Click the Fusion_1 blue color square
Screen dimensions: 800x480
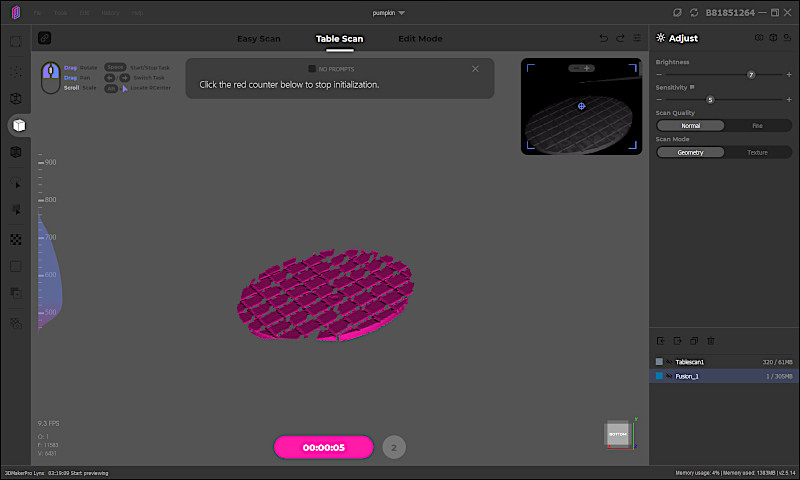coord(659,376)
